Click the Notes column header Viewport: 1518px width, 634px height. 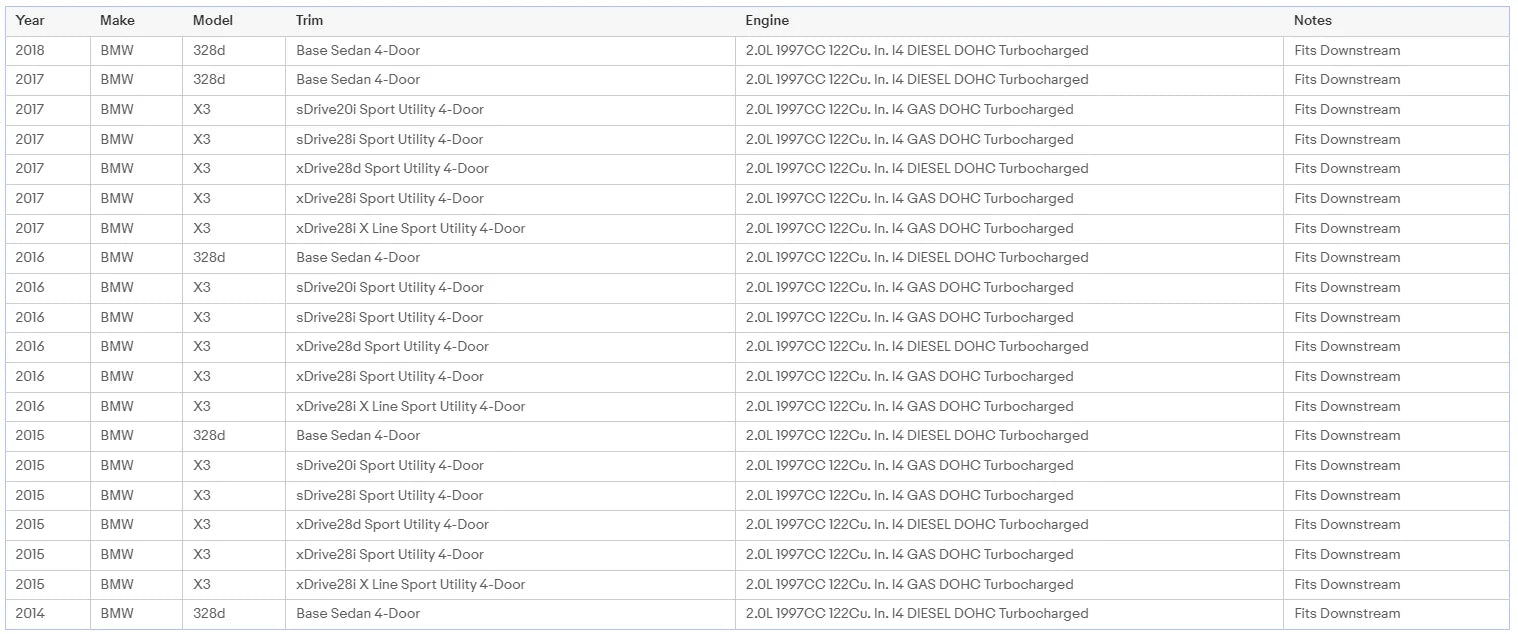point(1313,20)
